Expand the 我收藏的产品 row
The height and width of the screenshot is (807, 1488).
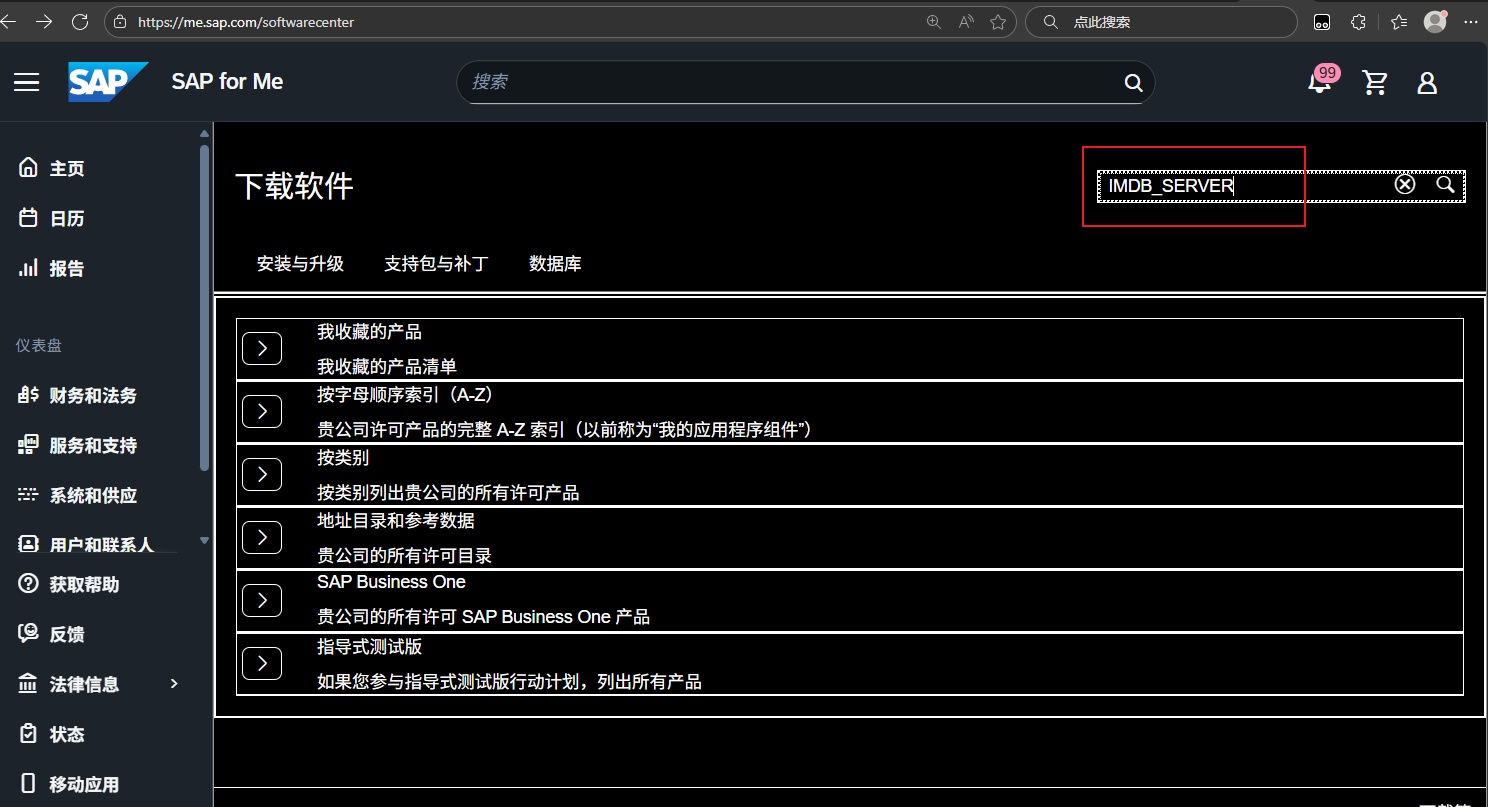click(x=262, y=348)
